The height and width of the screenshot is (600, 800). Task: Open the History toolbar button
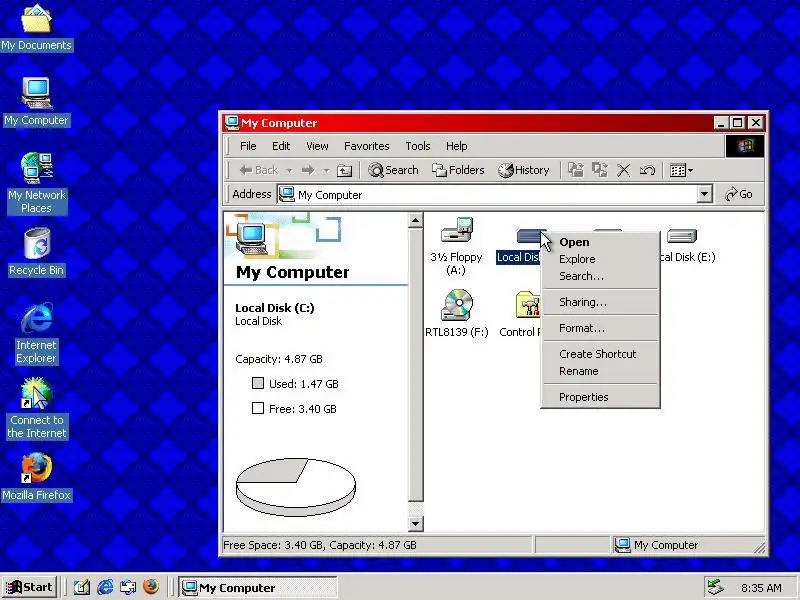(x=524, y=170)
